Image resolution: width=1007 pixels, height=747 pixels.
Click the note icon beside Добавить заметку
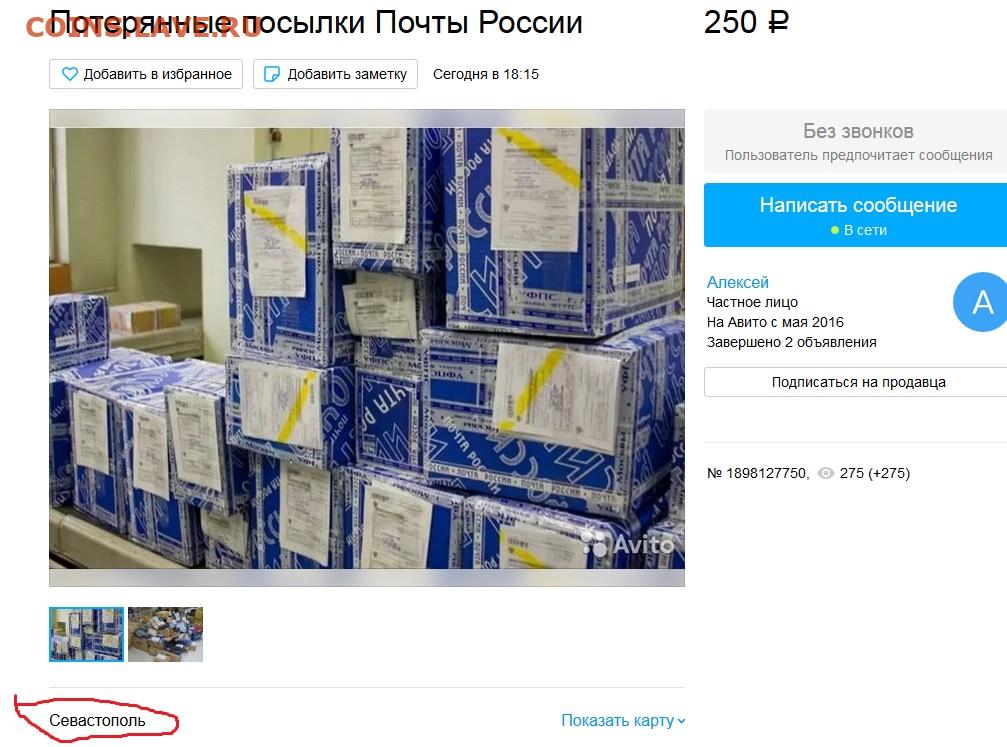[x=272, y=75]
